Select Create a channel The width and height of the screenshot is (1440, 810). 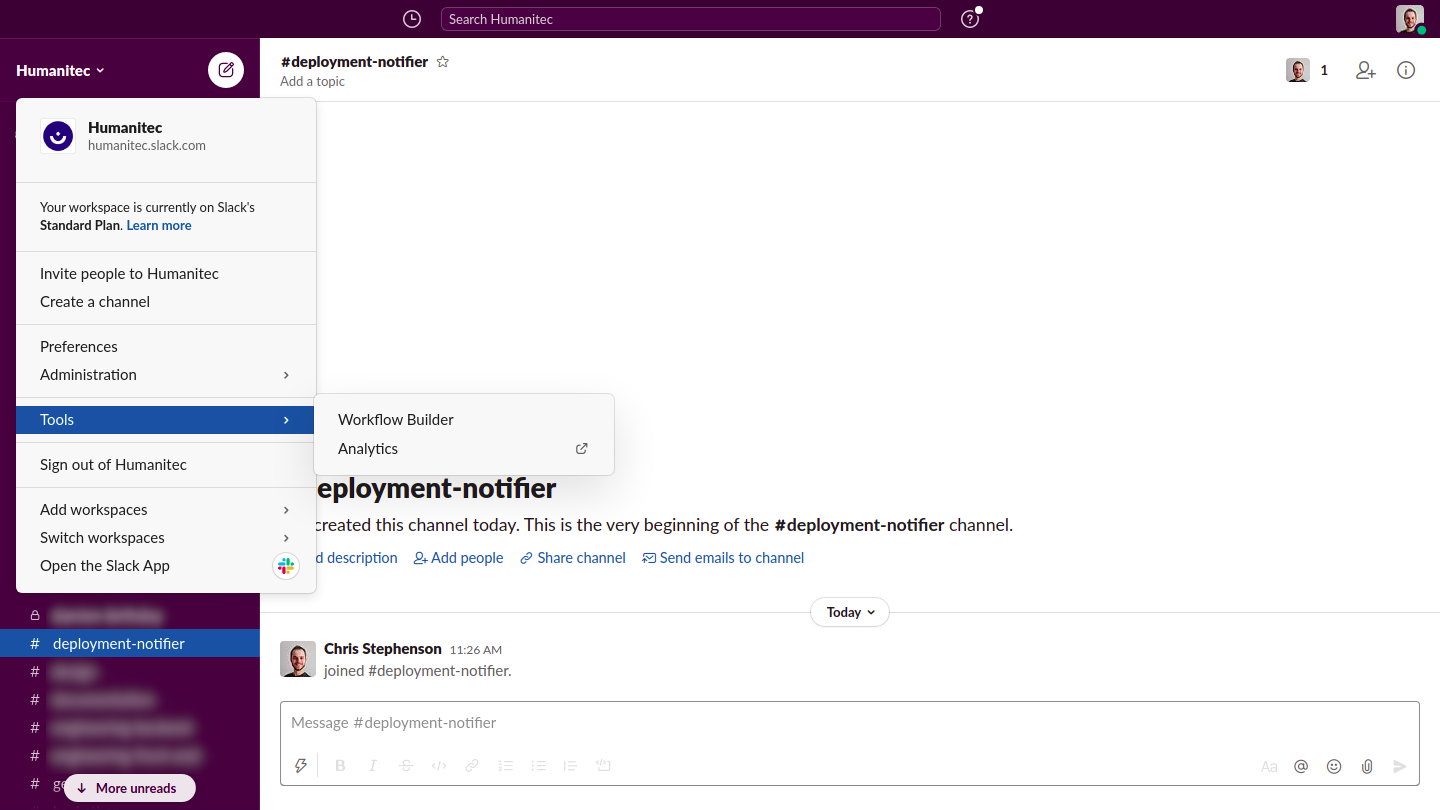tap(166, 302)
